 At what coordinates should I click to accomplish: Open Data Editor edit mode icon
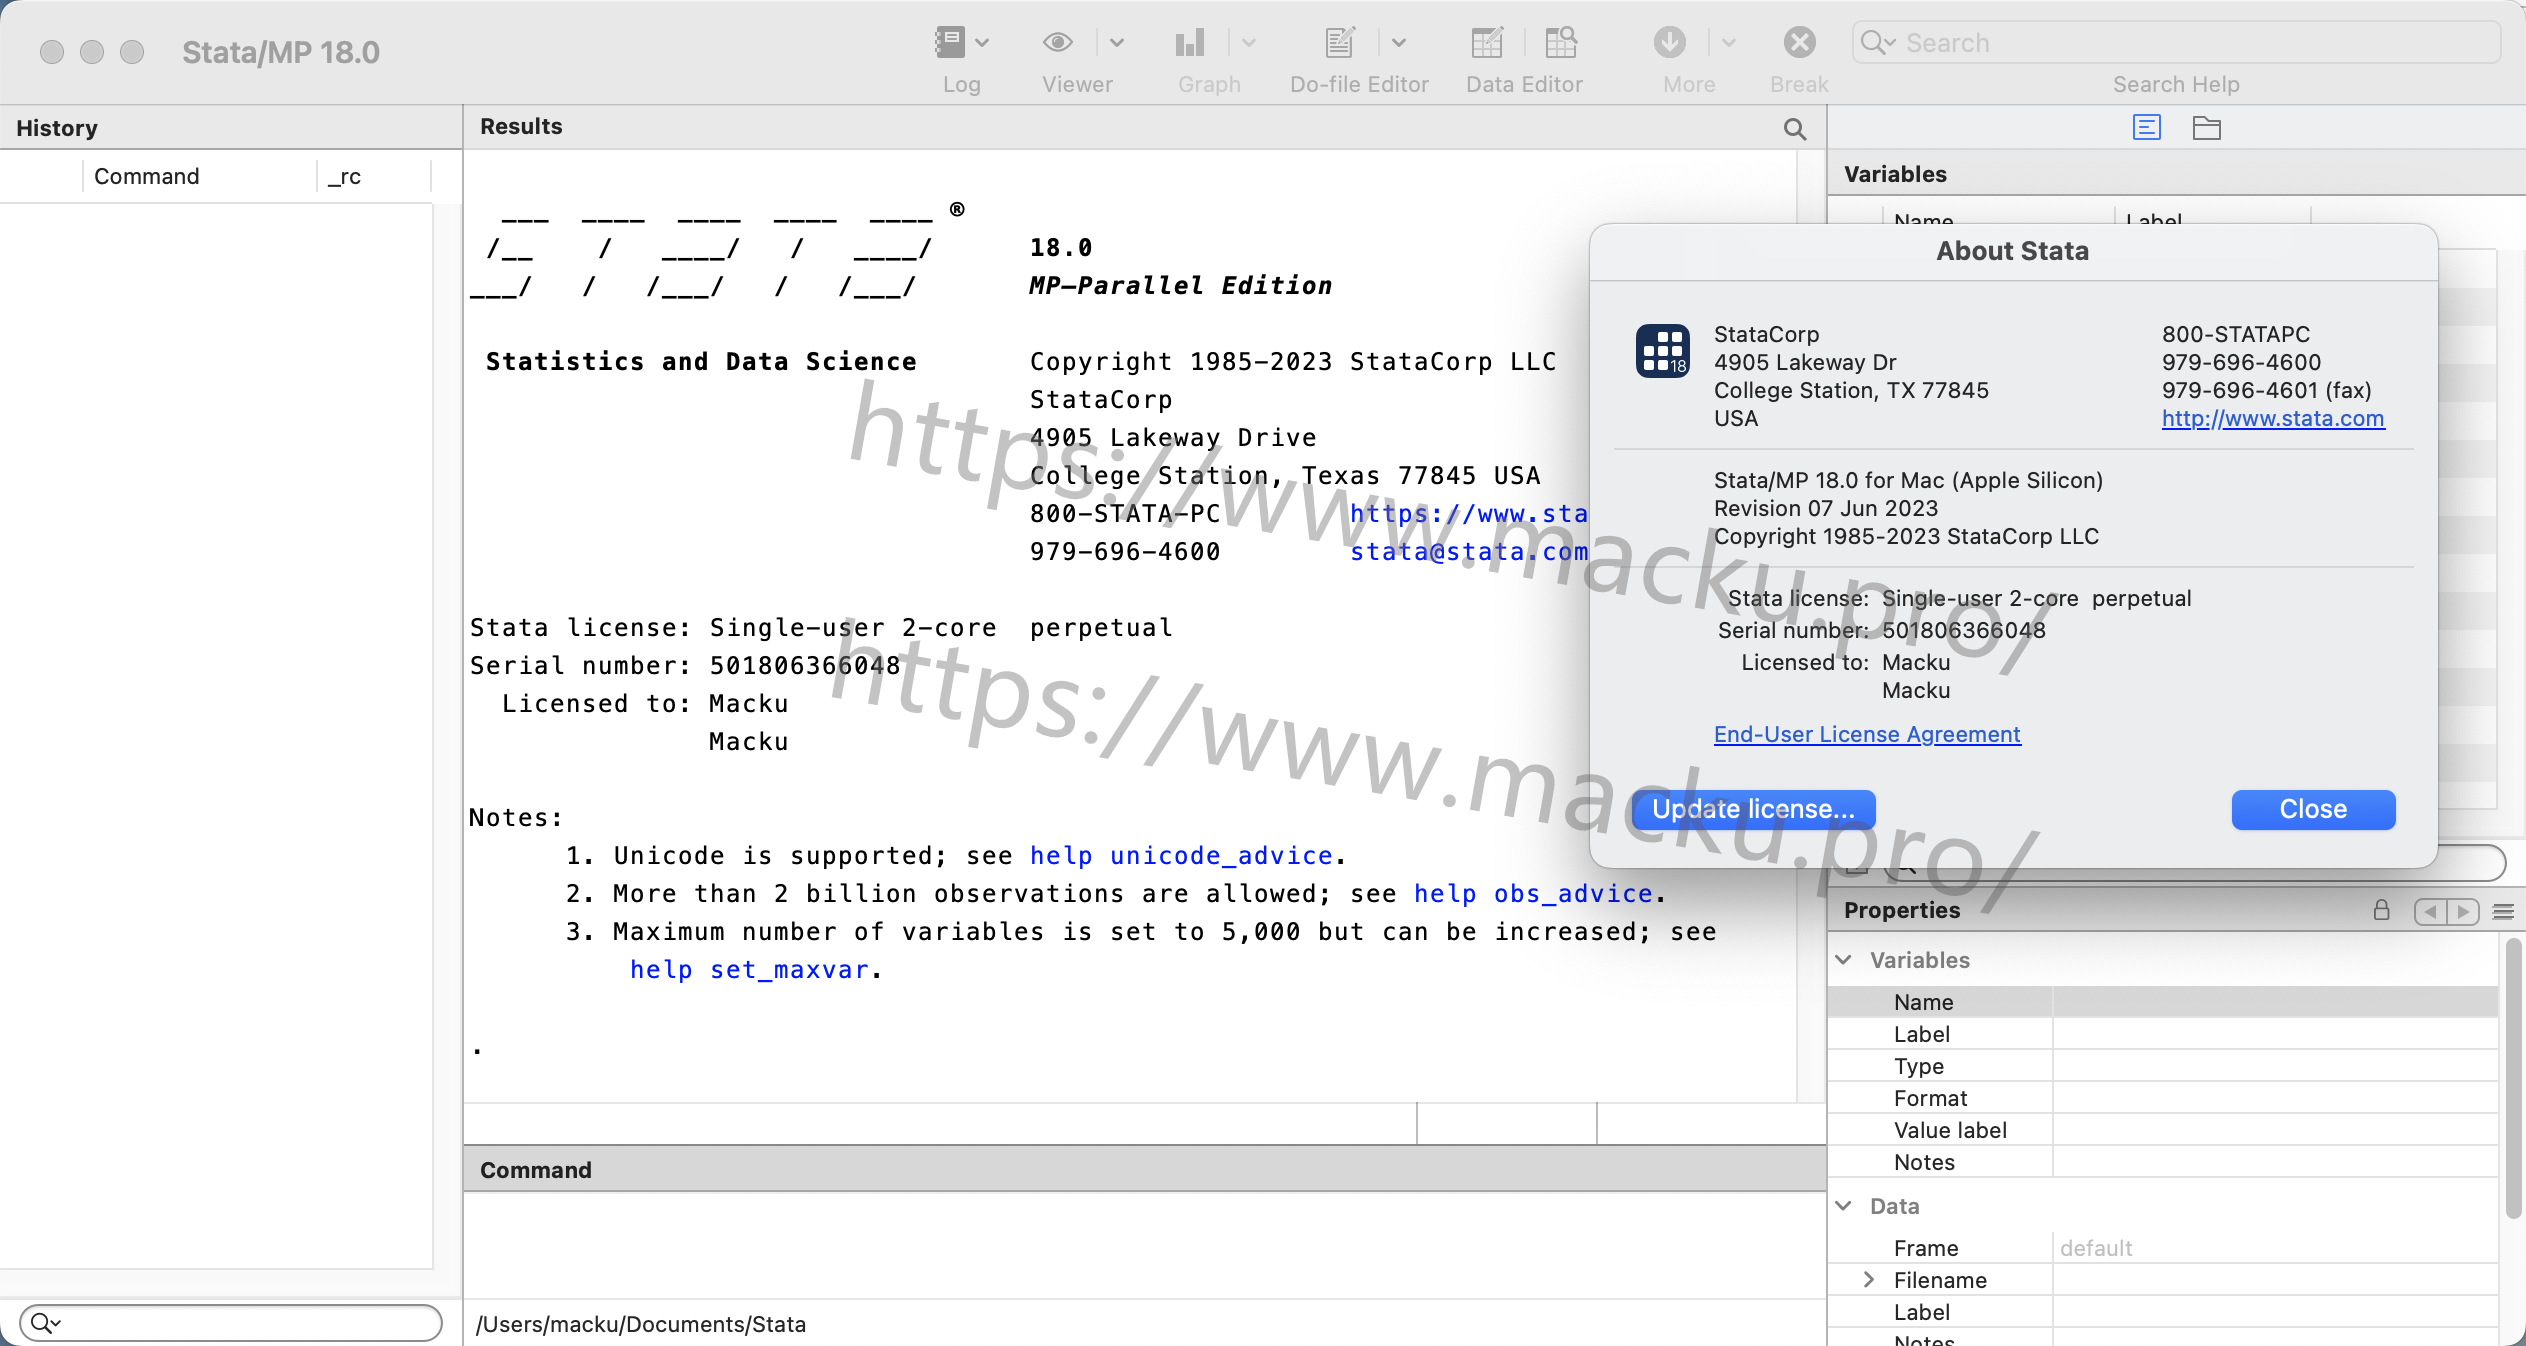click(x=1487, y=42)
